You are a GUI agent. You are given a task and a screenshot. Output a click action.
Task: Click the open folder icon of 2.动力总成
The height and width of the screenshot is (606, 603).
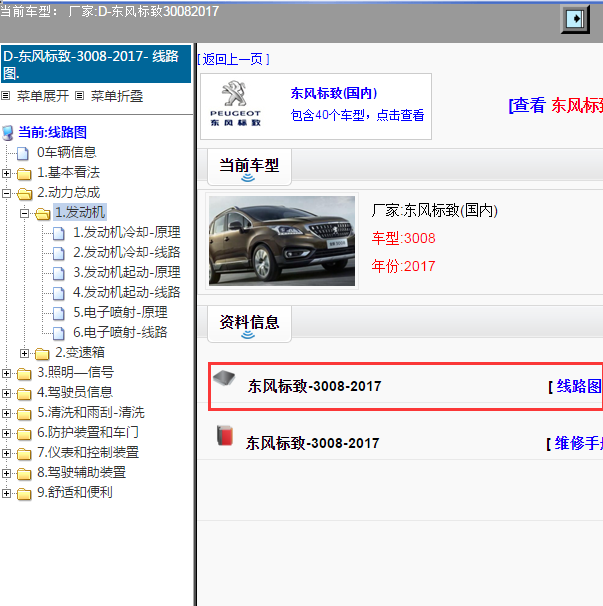click(x=25, y=193)
